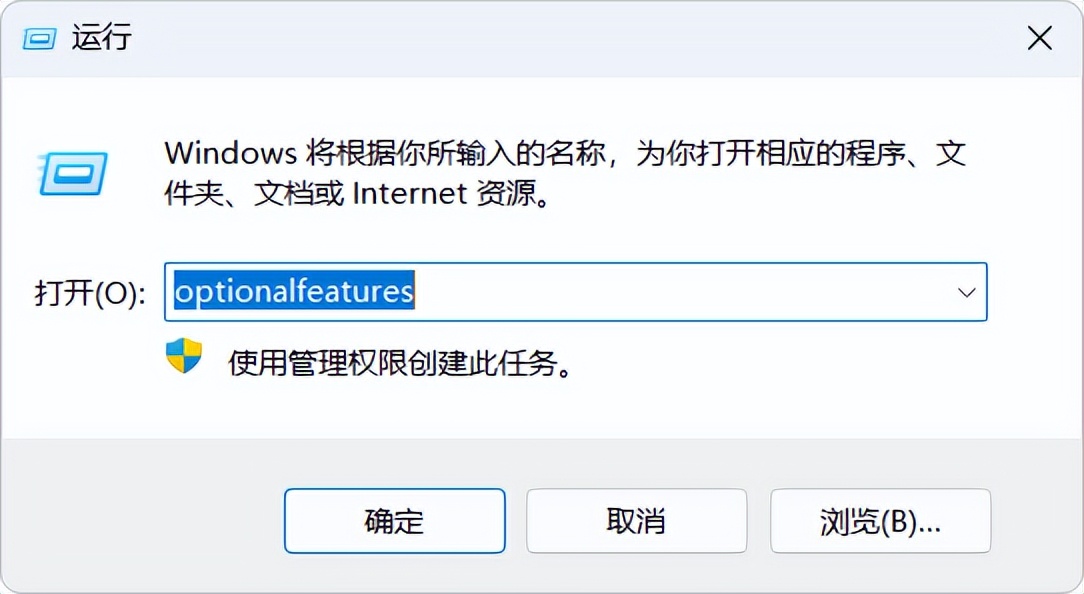Click the 使用管理权限创建此任务 text
Screen dimensions: 1084x594
click(x=401, y=362)
